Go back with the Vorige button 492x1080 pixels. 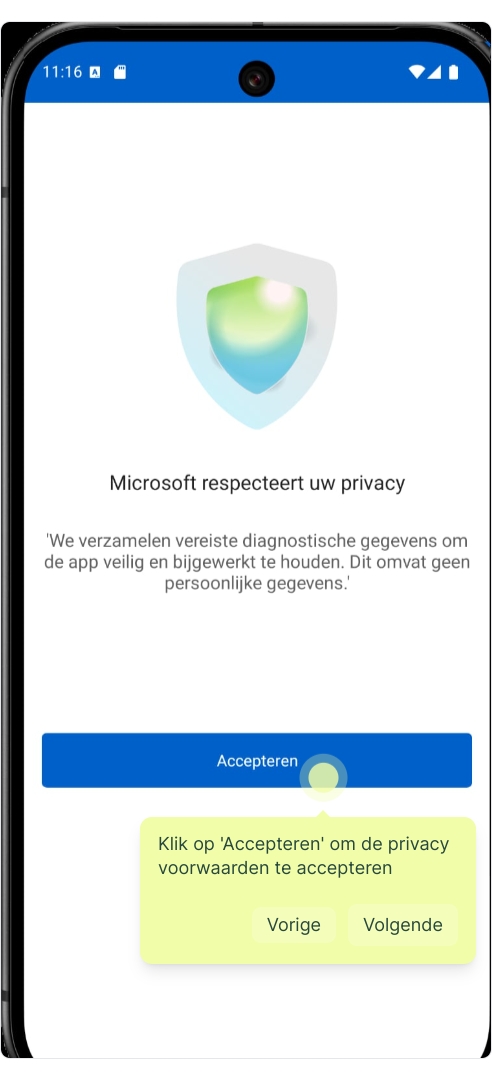pyautogui.click(x=294, y=924)
